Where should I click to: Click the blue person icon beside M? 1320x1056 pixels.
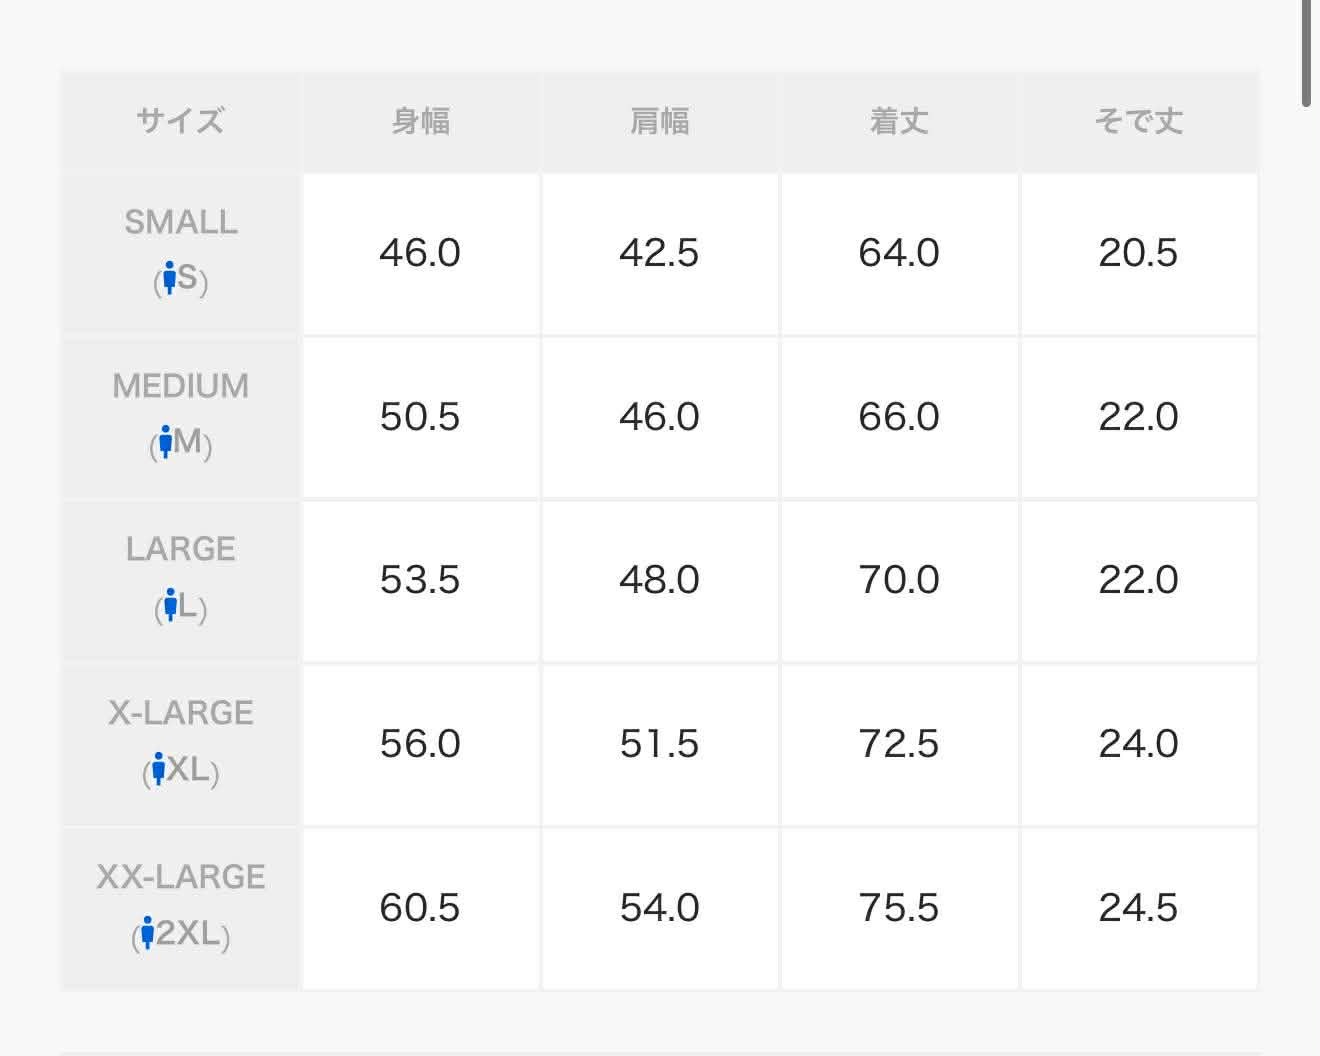(165, 441)
